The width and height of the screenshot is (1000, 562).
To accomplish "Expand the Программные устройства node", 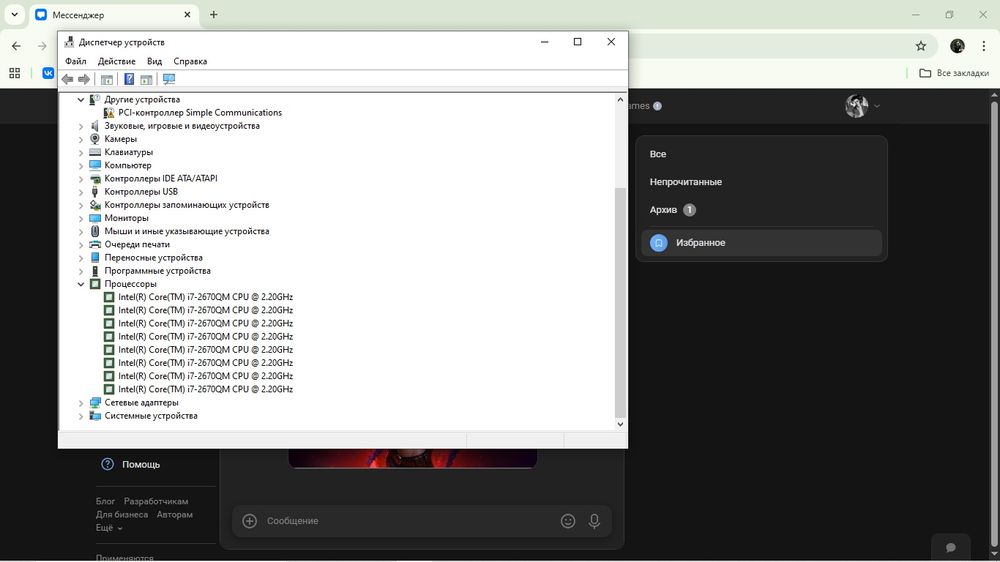I will click(81, 270).
